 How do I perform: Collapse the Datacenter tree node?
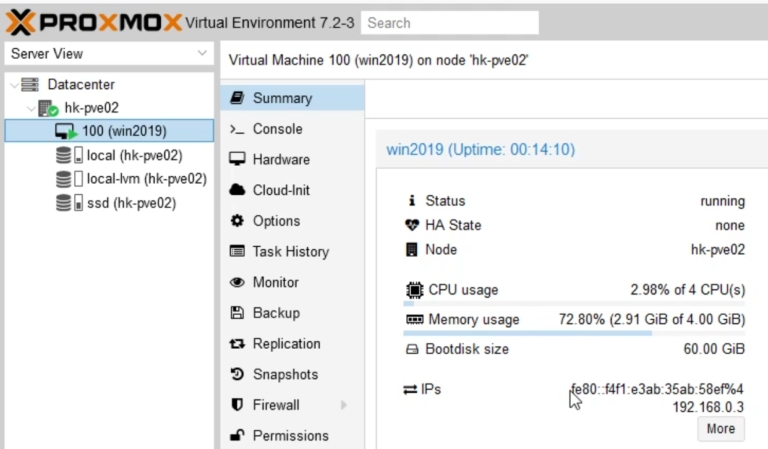(13, 85)
